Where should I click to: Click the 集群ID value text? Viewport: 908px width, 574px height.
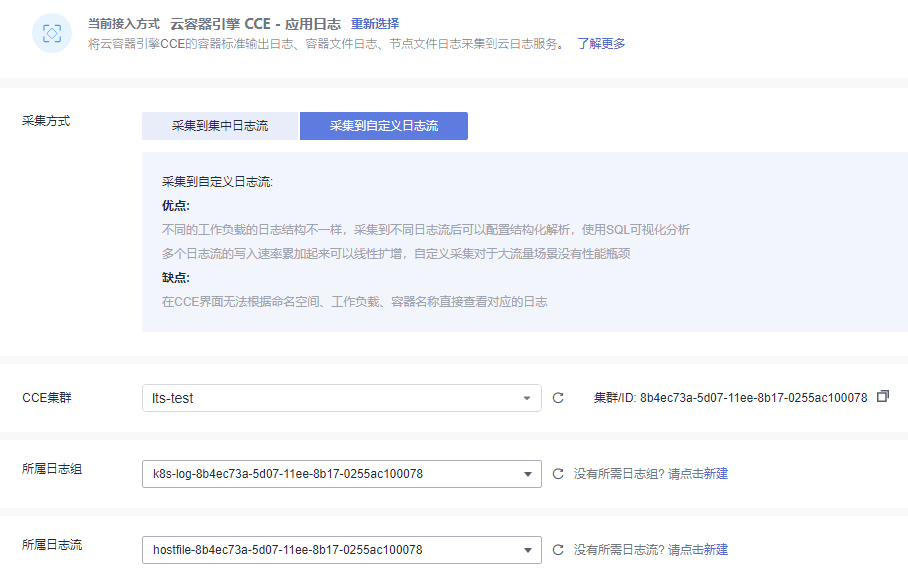tap(753, 398)
